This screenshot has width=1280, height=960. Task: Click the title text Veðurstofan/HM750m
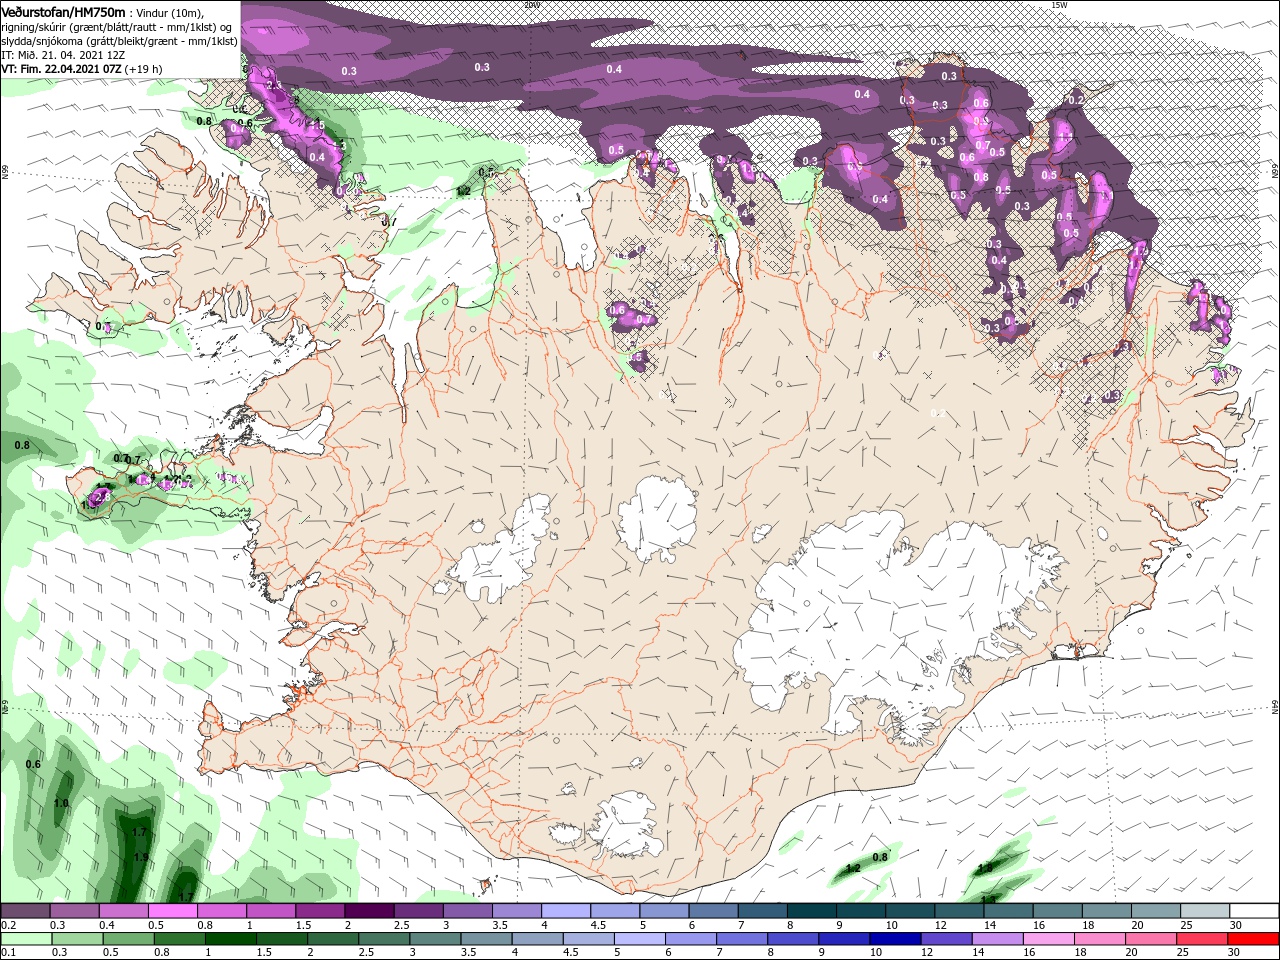click(x=63, y=11)
